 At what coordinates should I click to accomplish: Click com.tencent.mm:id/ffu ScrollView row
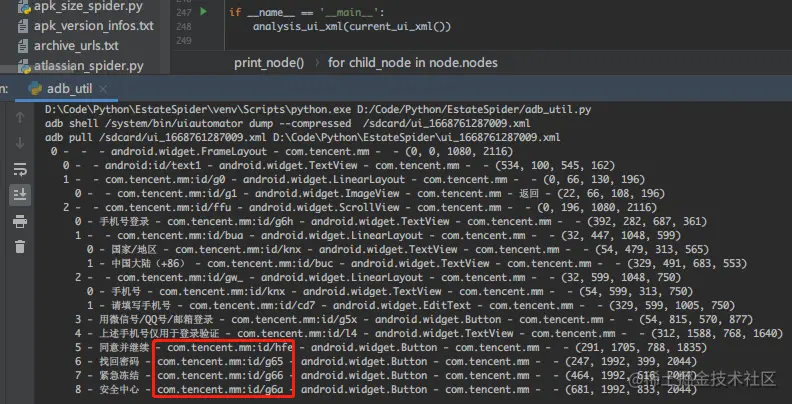click(360, 208)
